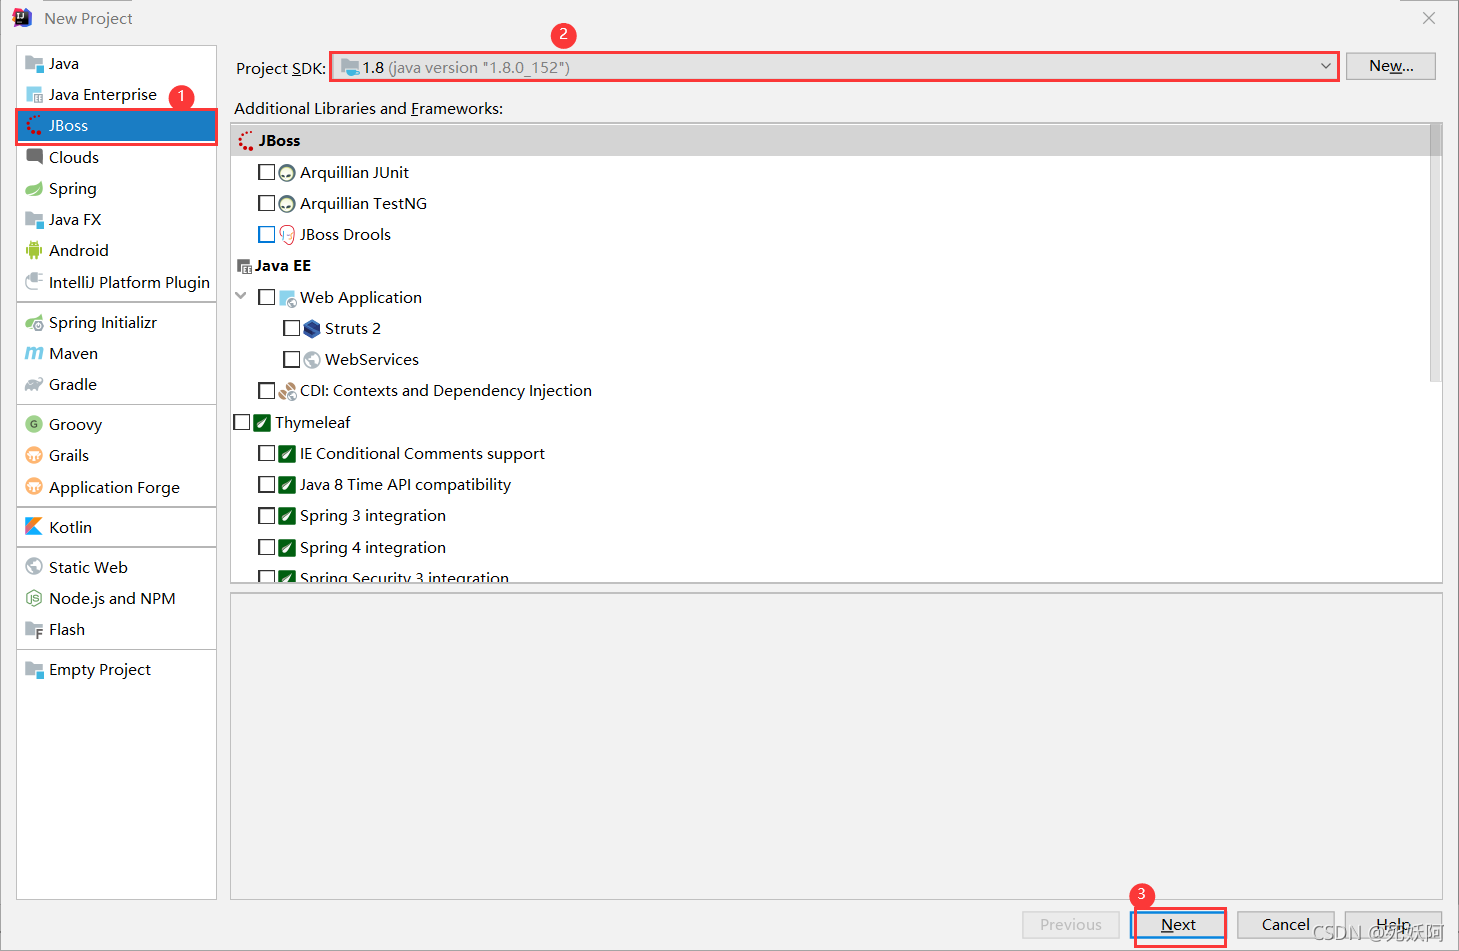
Task: Select Java Enterprise project type
Action: coord(116,94)
